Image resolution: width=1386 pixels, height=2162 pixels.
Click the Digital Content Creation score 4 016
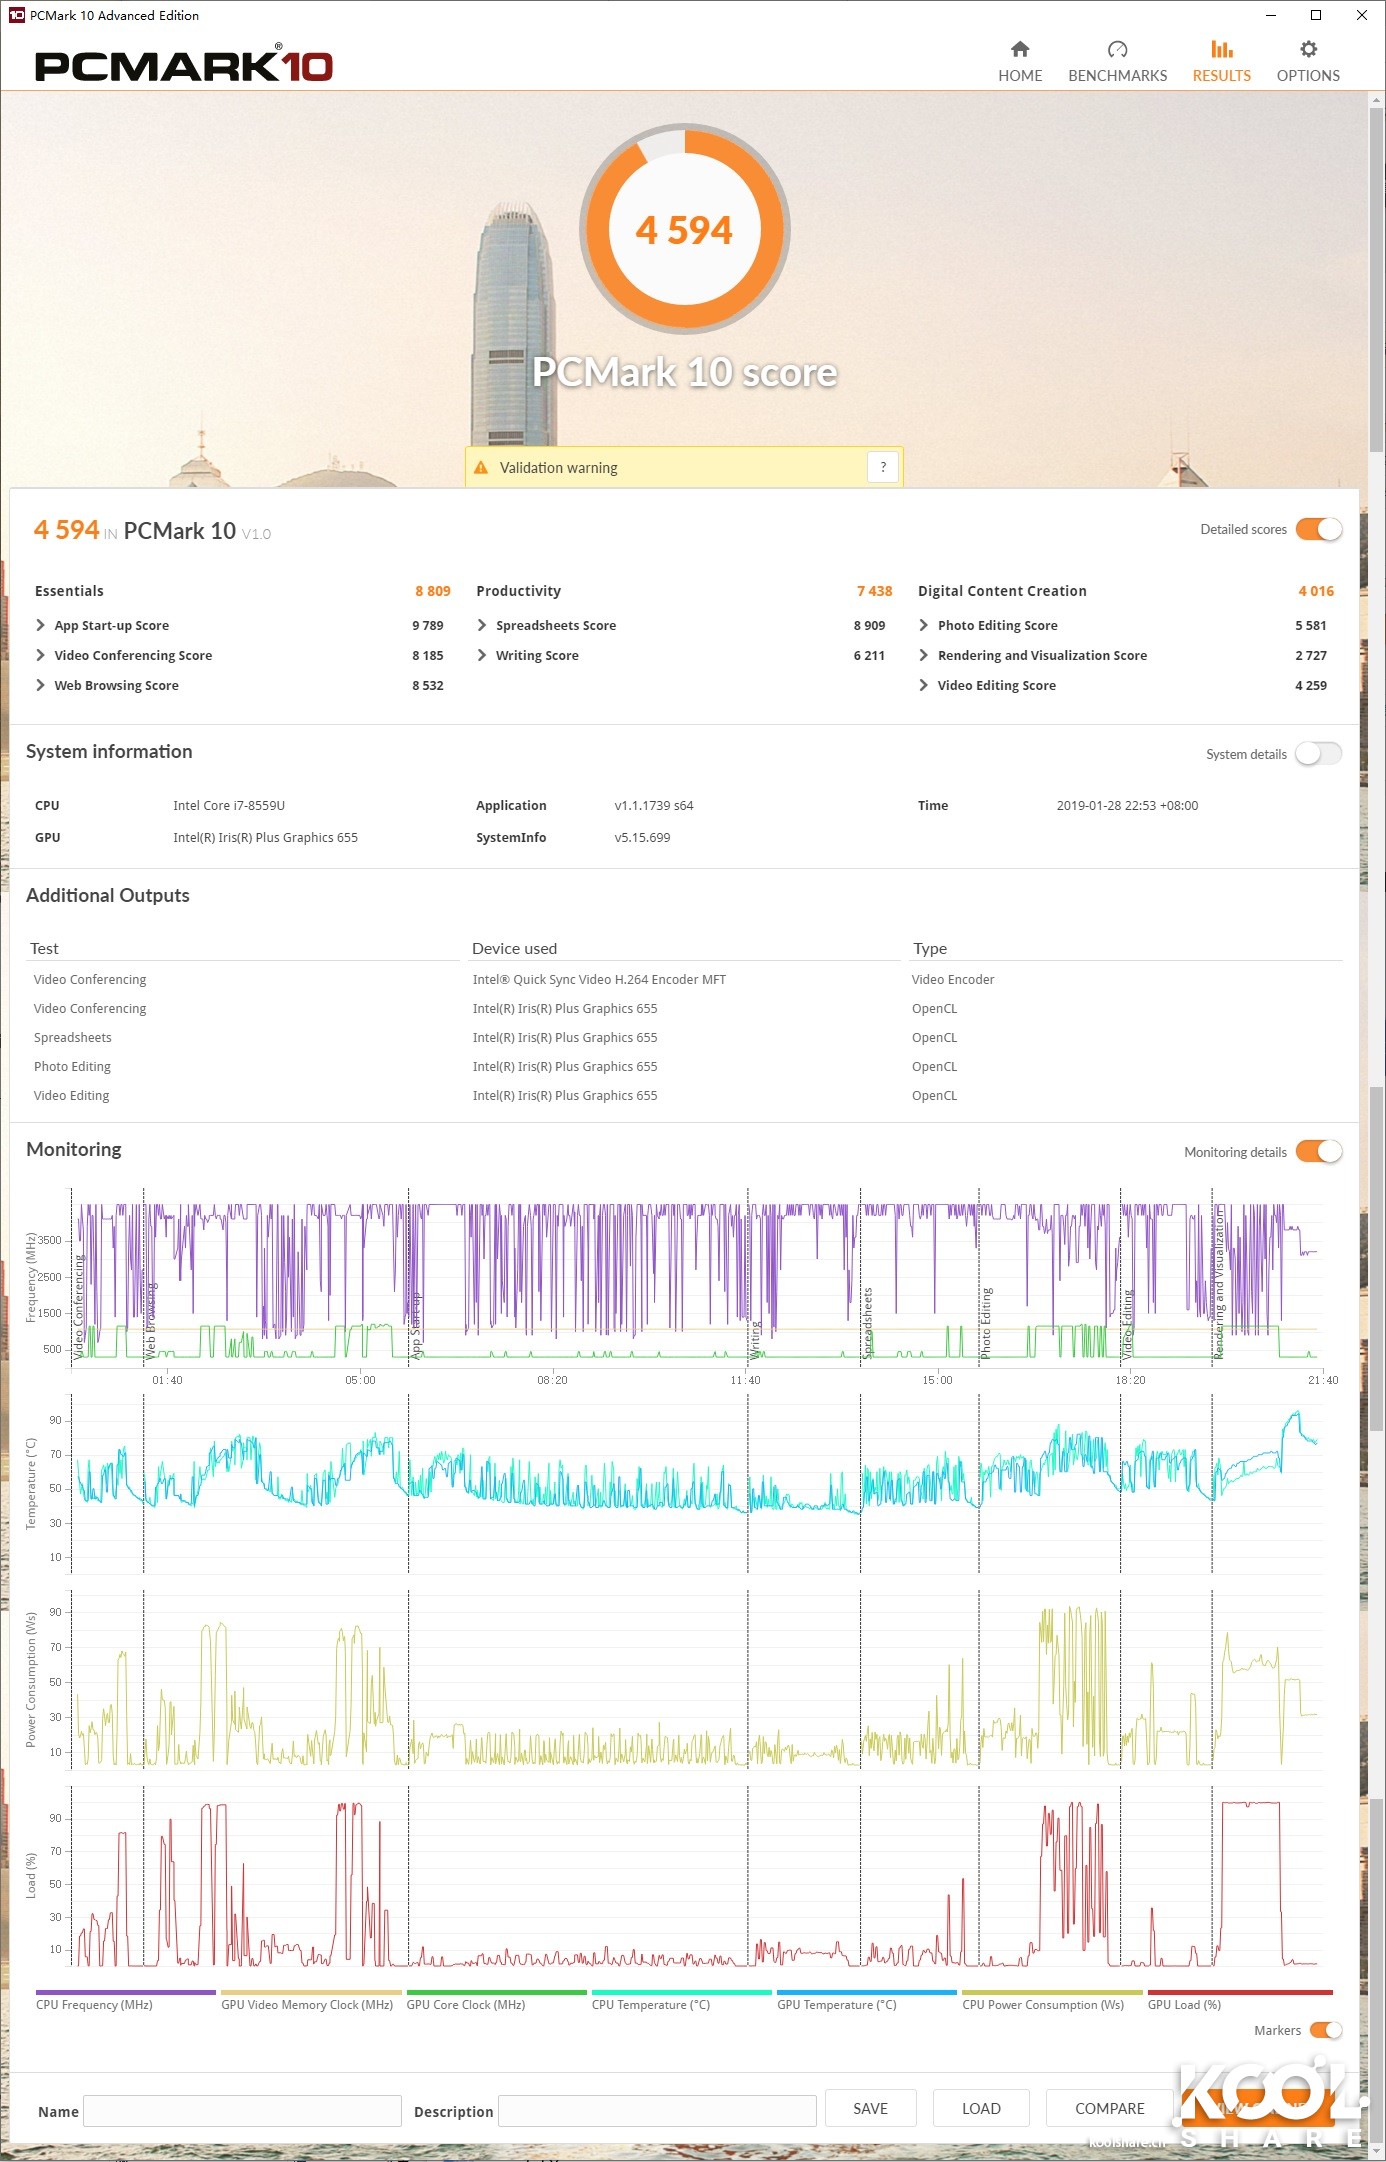point(1316,591)
